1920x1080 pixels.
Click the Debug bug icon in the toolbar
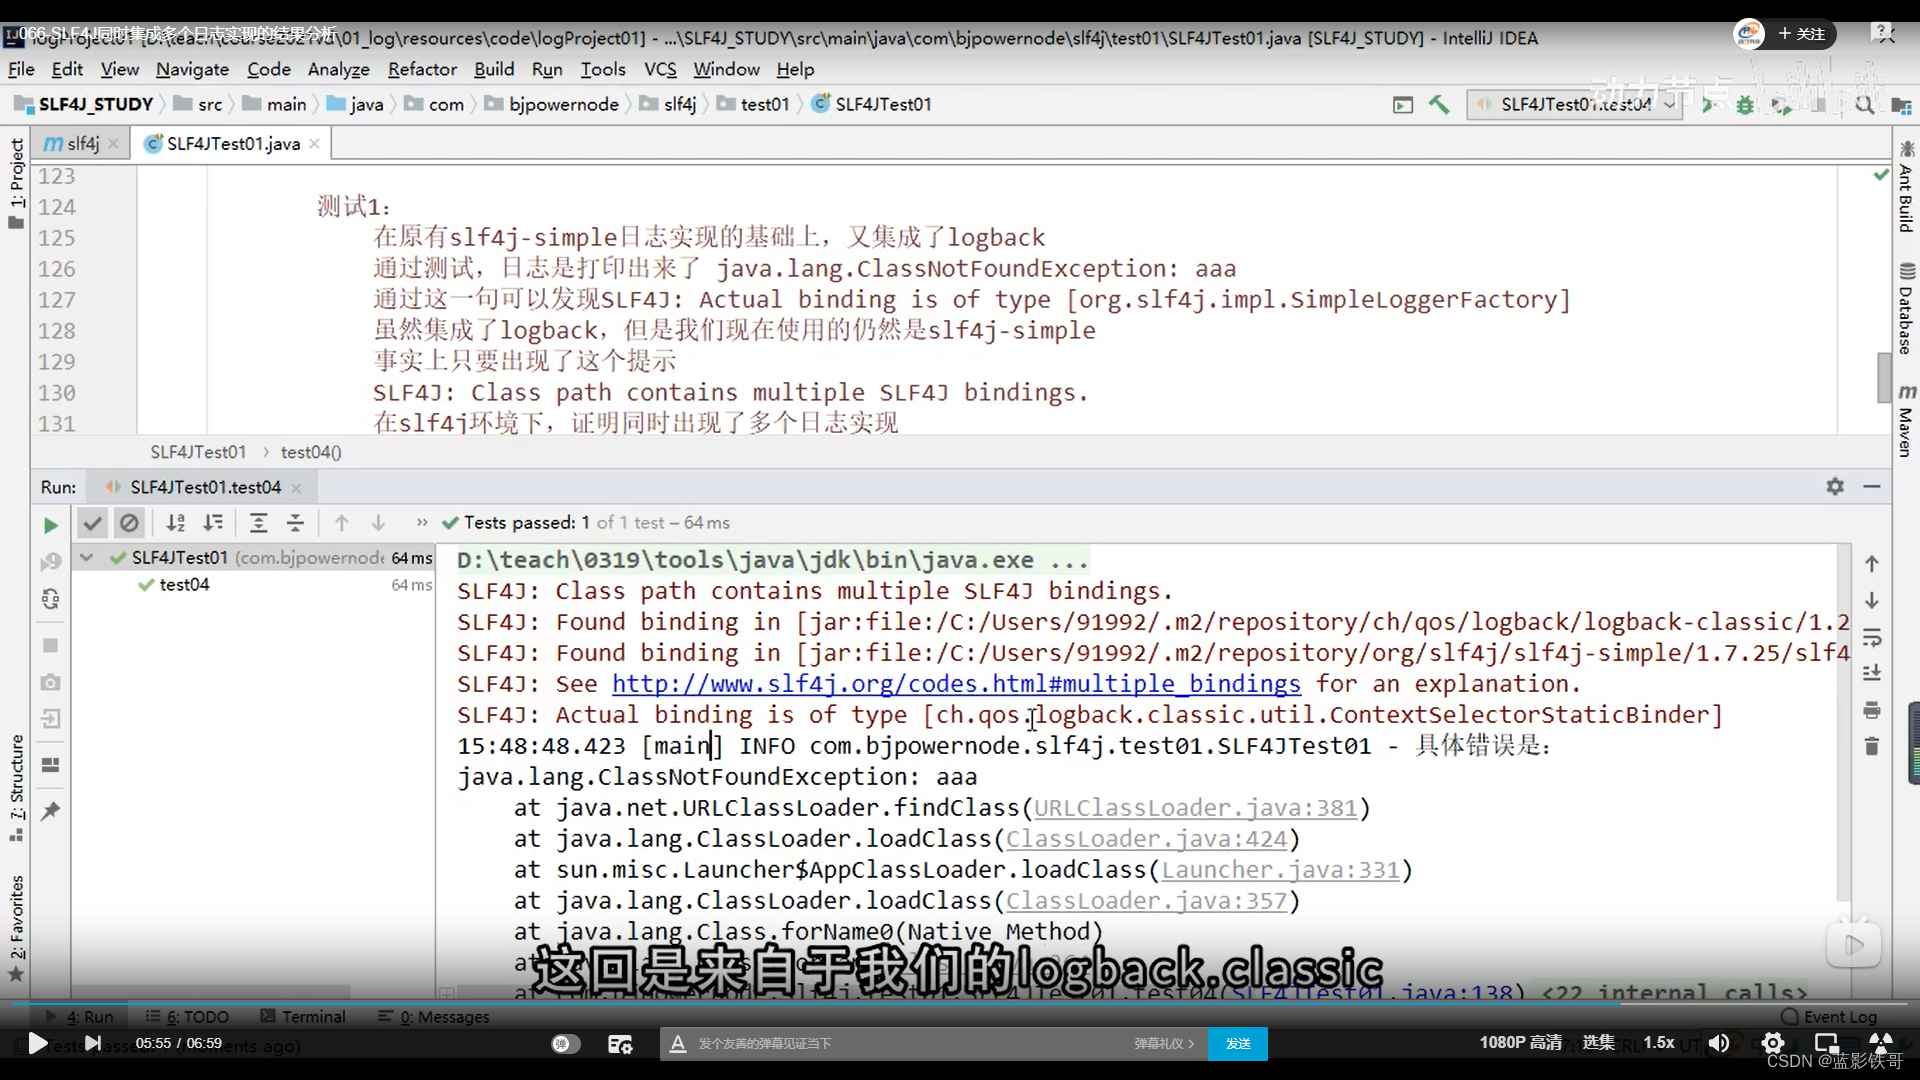[1745, 104]
